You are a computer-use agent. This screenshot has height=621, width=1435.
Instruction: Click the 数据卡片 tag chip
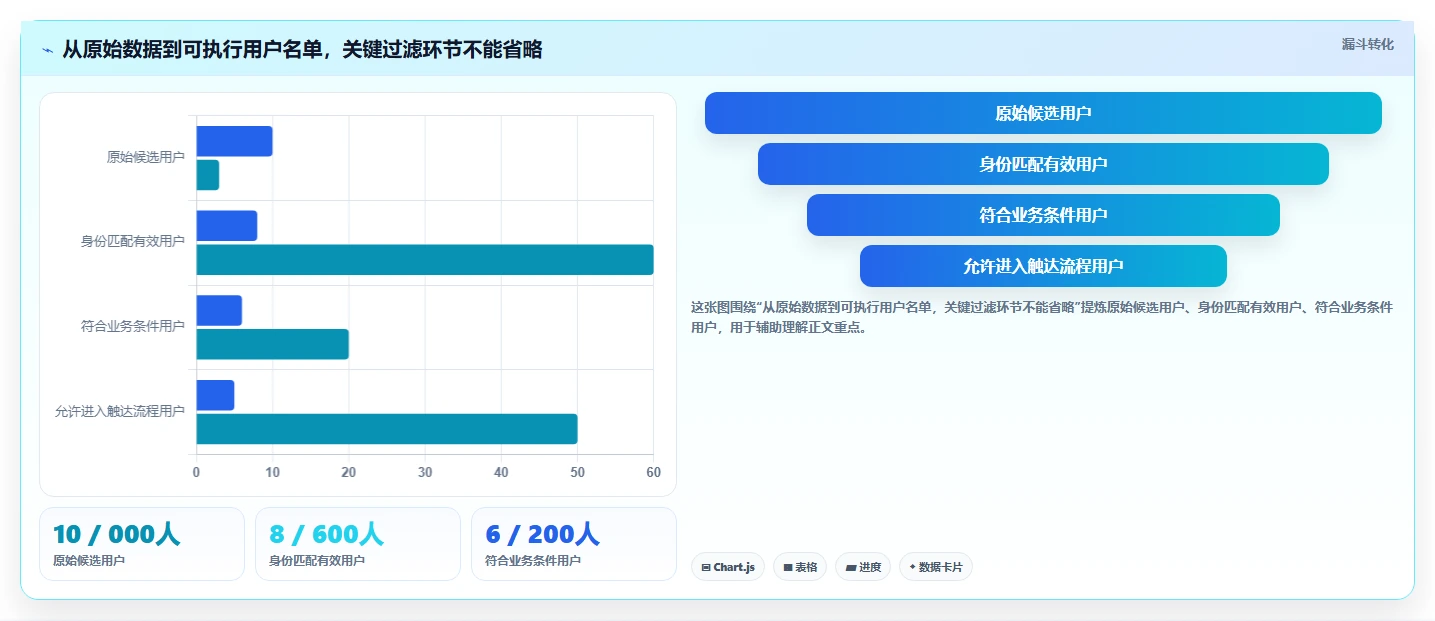[936, 567]
